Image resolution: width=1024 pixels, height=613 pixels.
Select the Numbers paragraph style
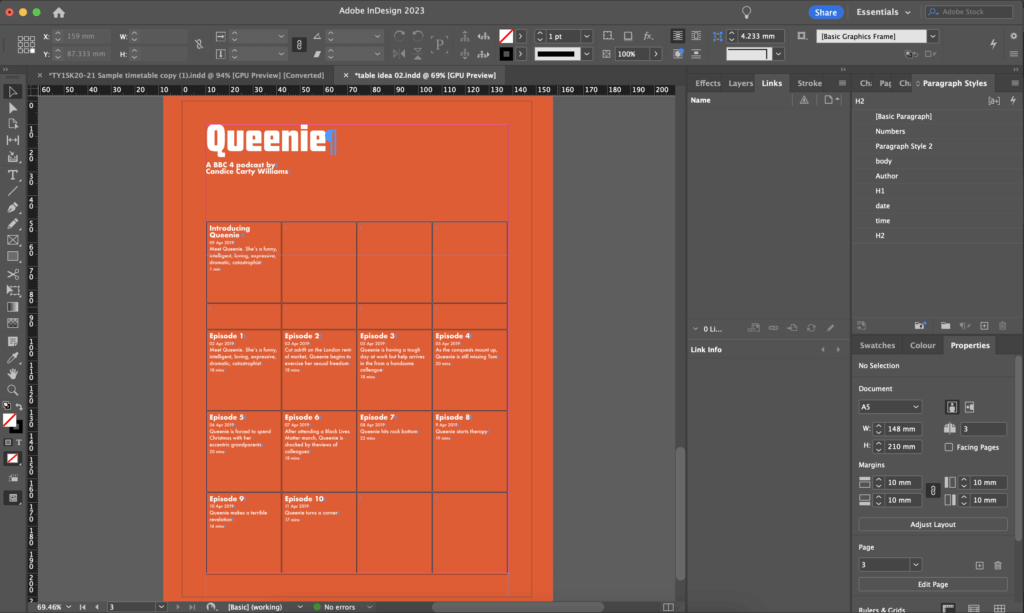coord(890,131)
